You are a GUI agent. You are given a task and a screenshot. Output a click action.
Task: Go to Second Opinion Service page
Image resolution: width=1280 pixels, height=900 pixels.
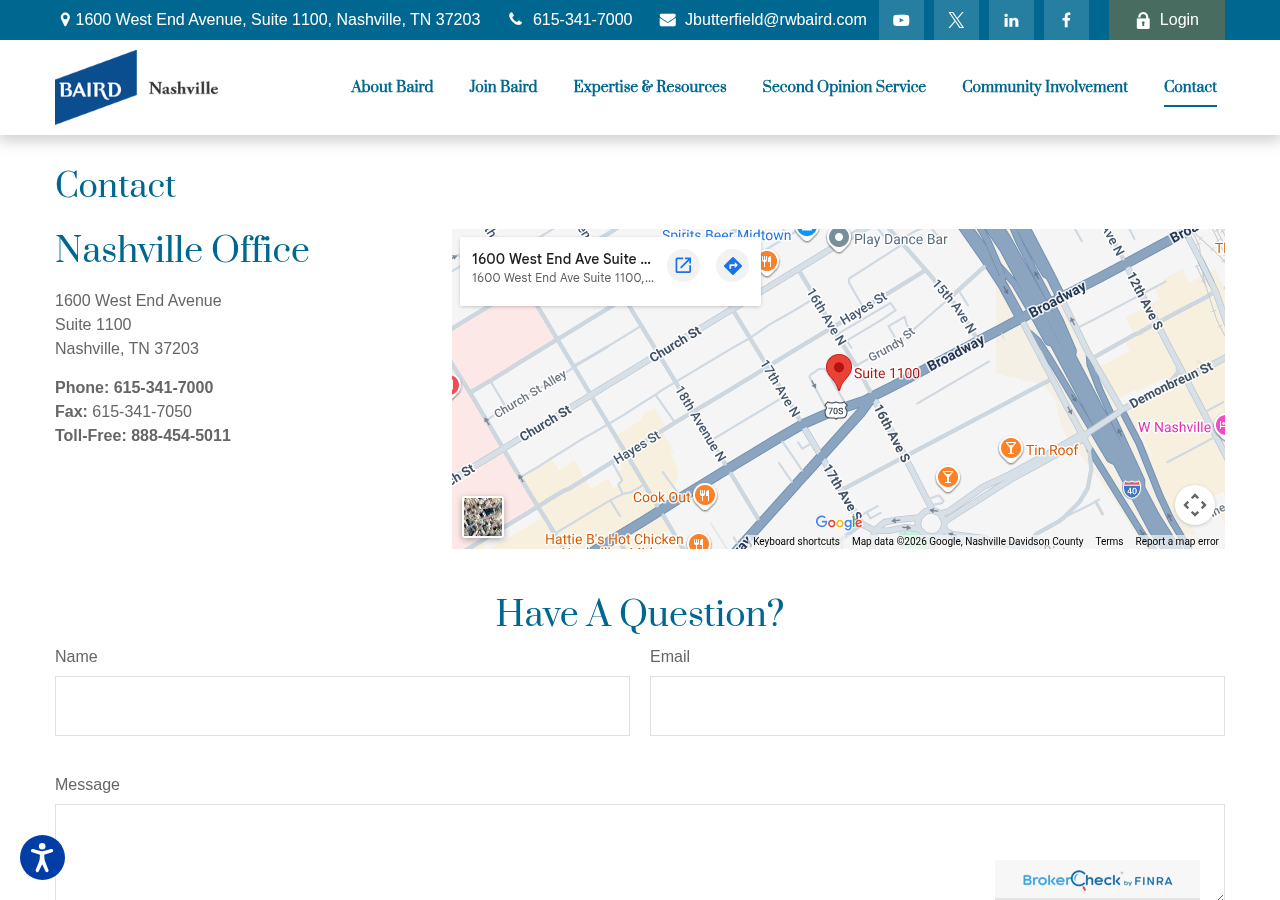point(844,87)
